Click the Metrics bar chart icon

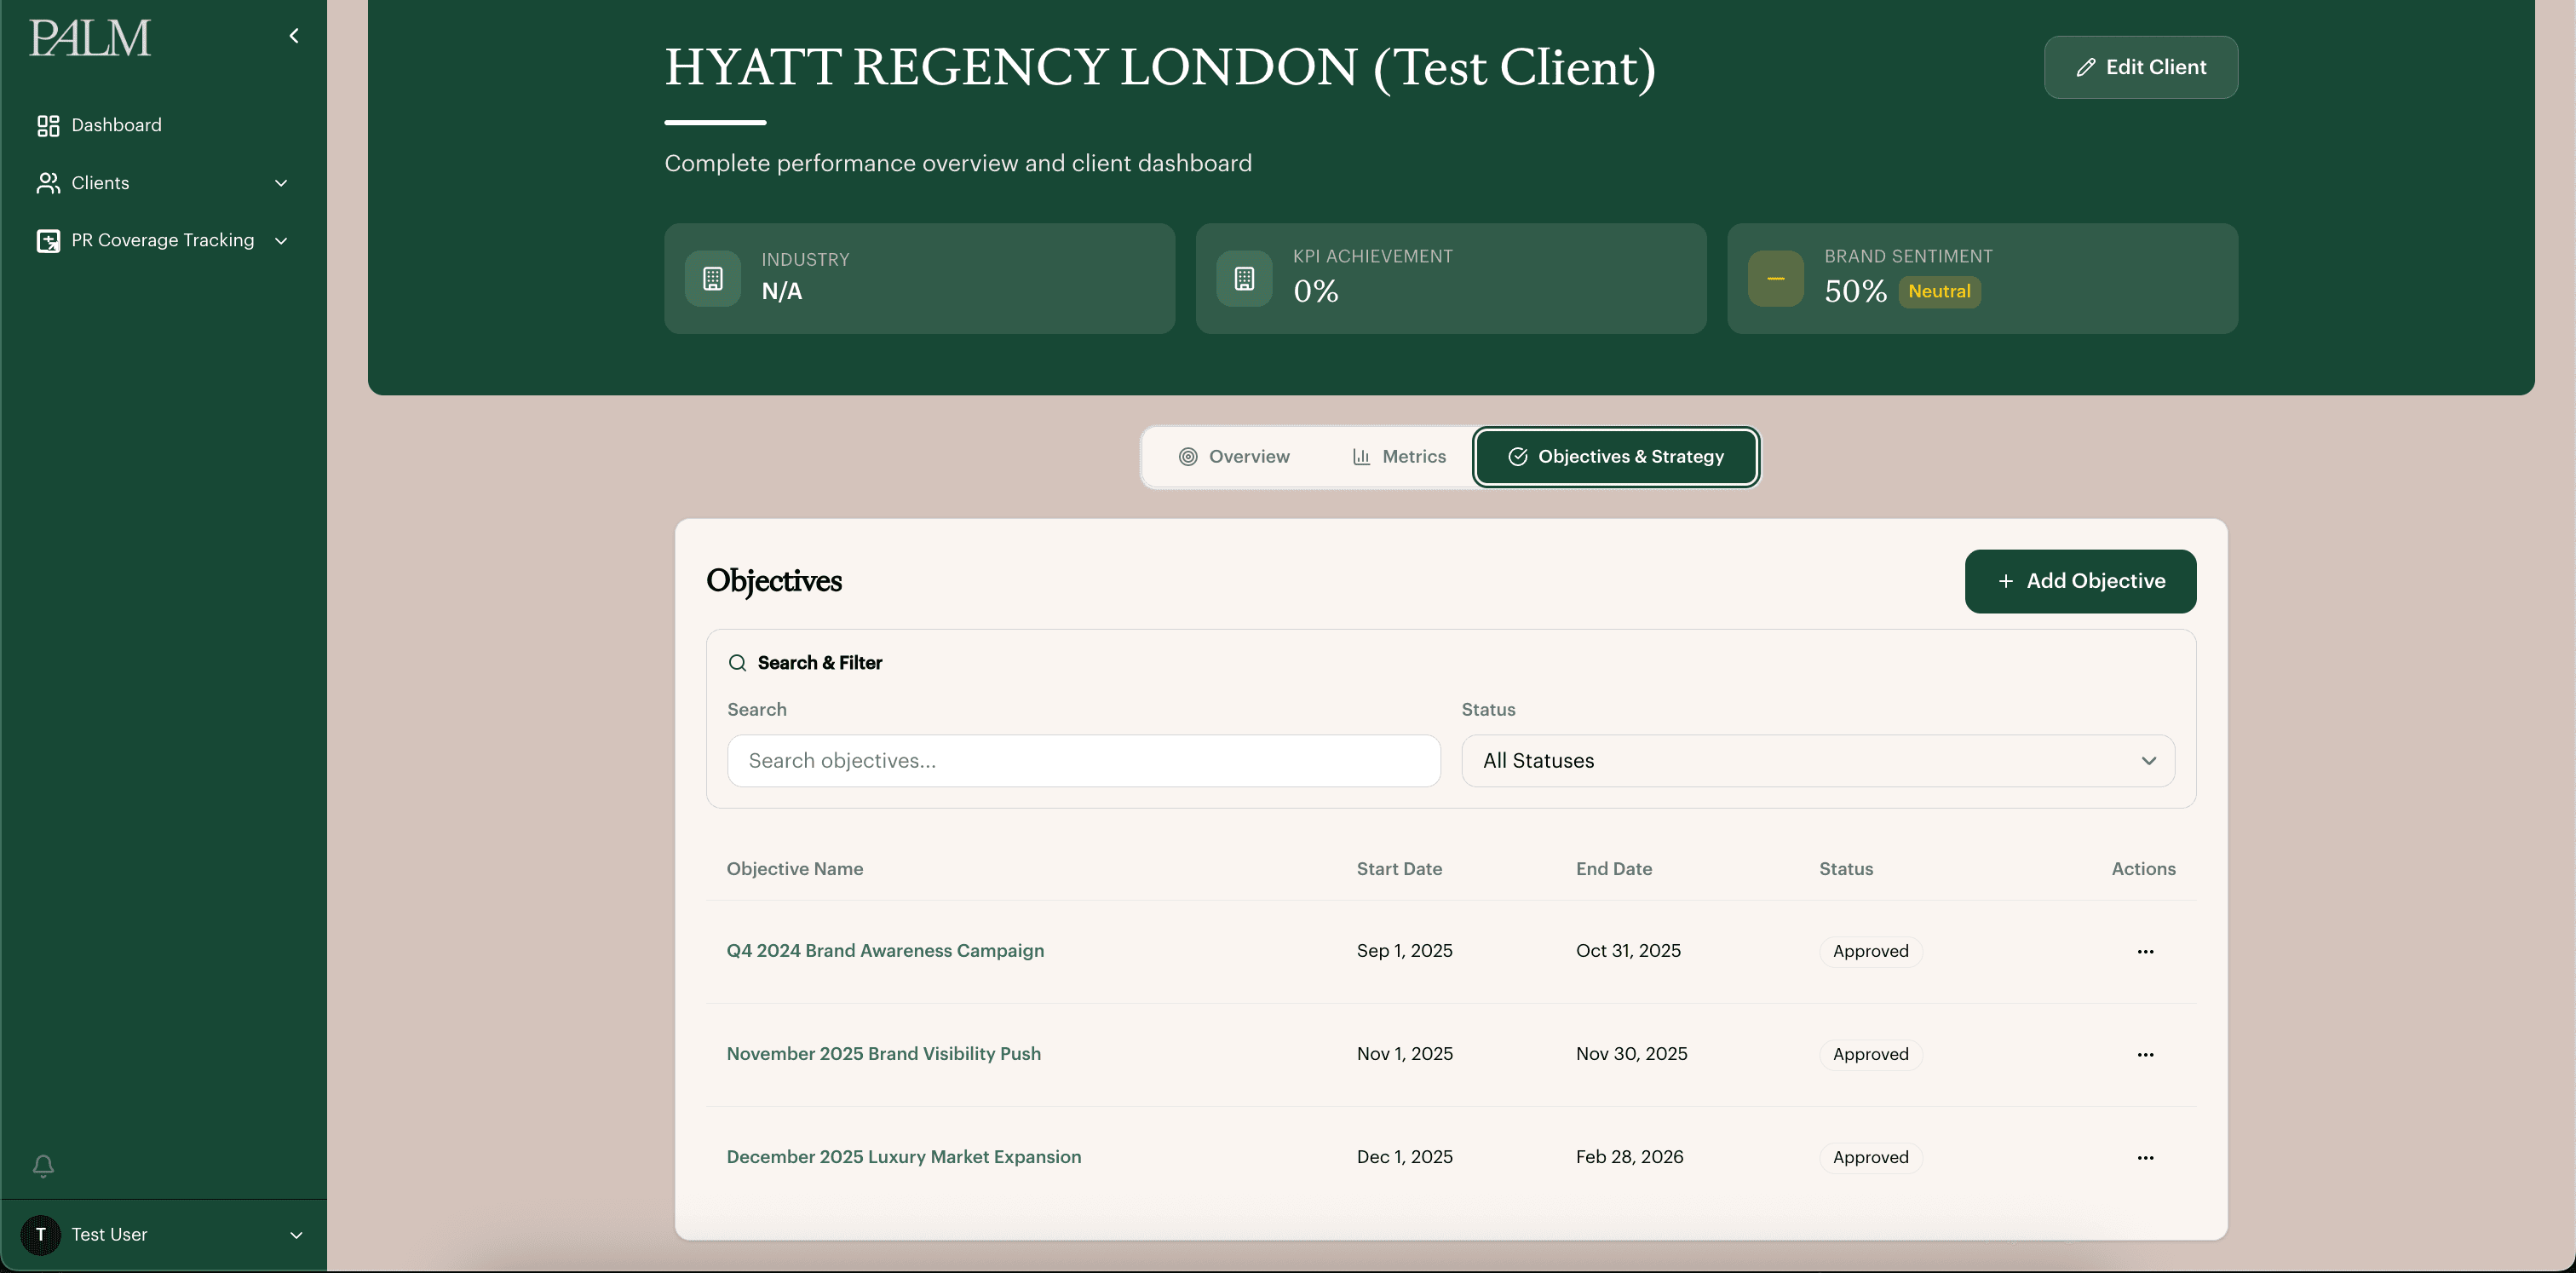click(x=1361, y=457)
